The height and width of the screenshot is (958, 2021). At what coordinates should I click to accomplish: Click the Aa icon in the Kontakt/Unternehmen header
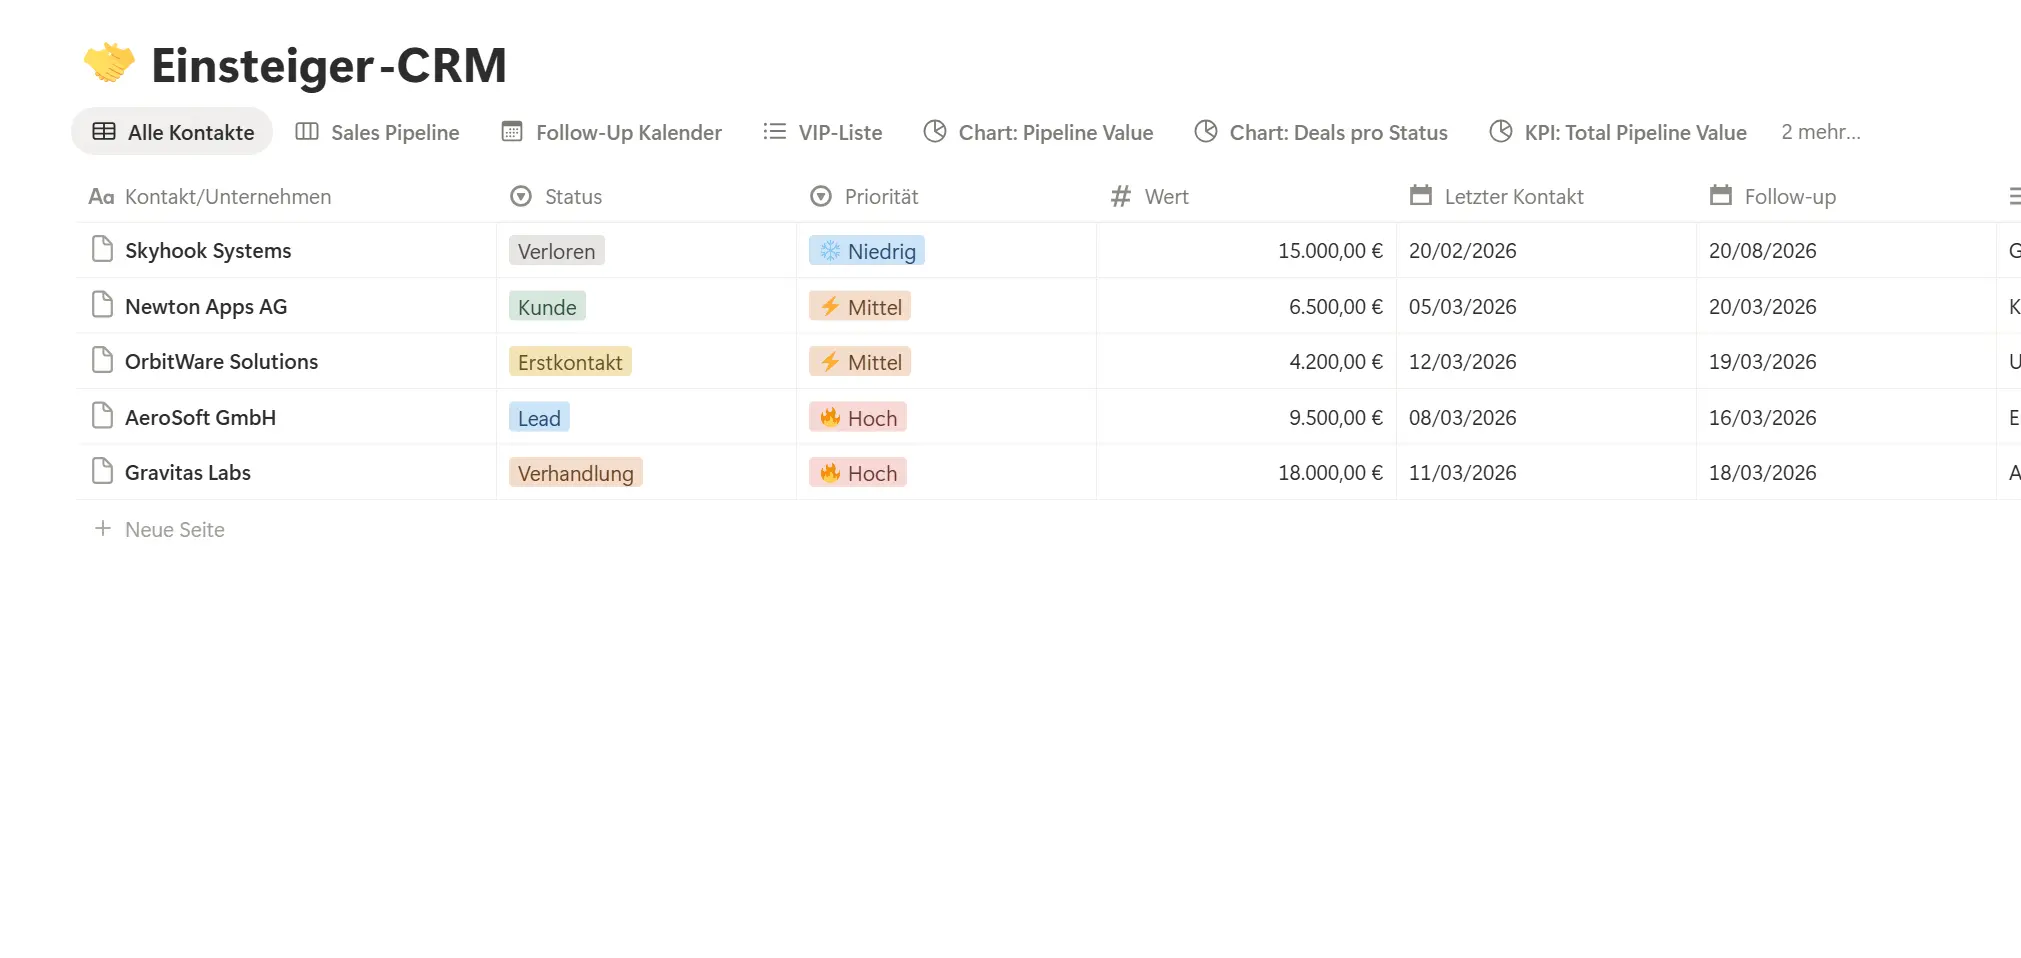(x=100, y=196)
